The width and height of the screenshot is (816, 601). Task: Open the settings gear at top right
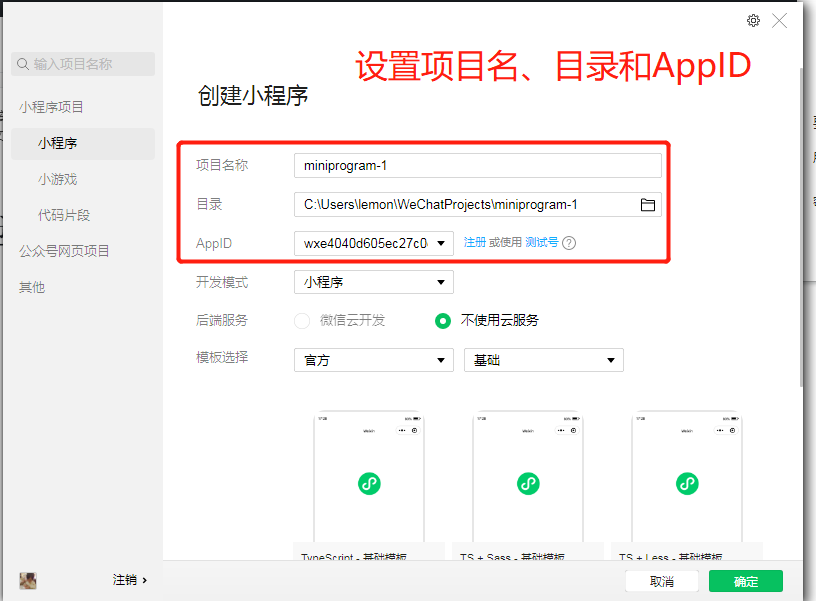753,20
